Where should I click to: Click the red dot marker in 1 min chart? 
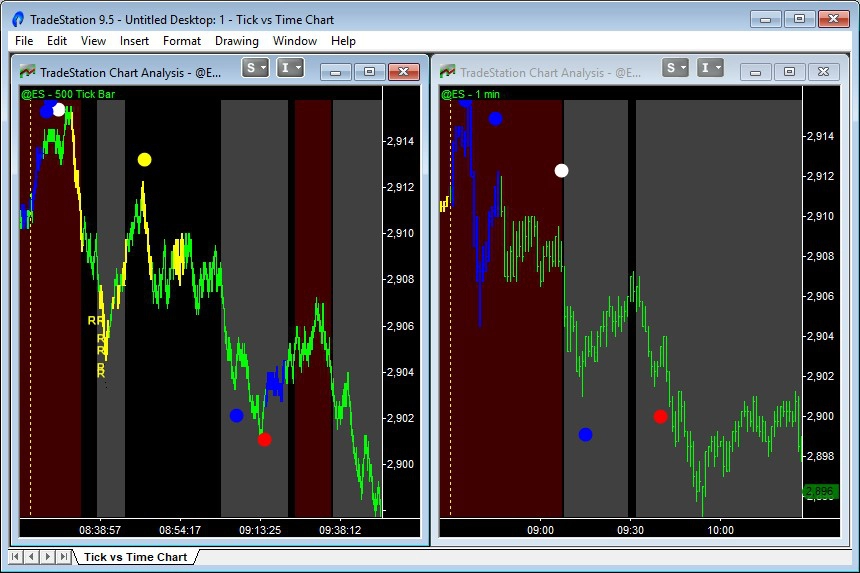click(660, 417)
